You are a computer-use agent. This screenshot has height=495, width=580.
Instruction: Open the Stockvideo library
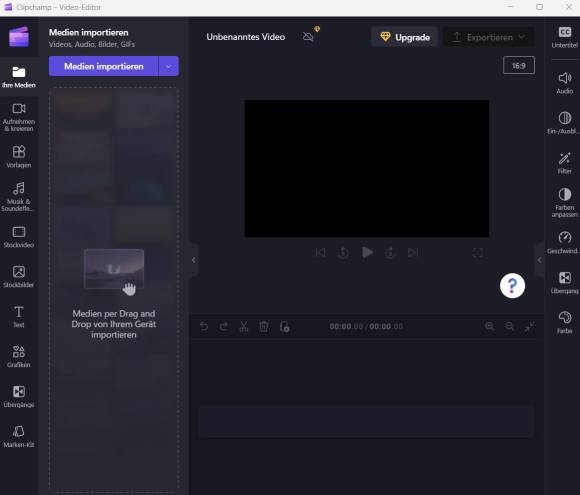point(18,237)
